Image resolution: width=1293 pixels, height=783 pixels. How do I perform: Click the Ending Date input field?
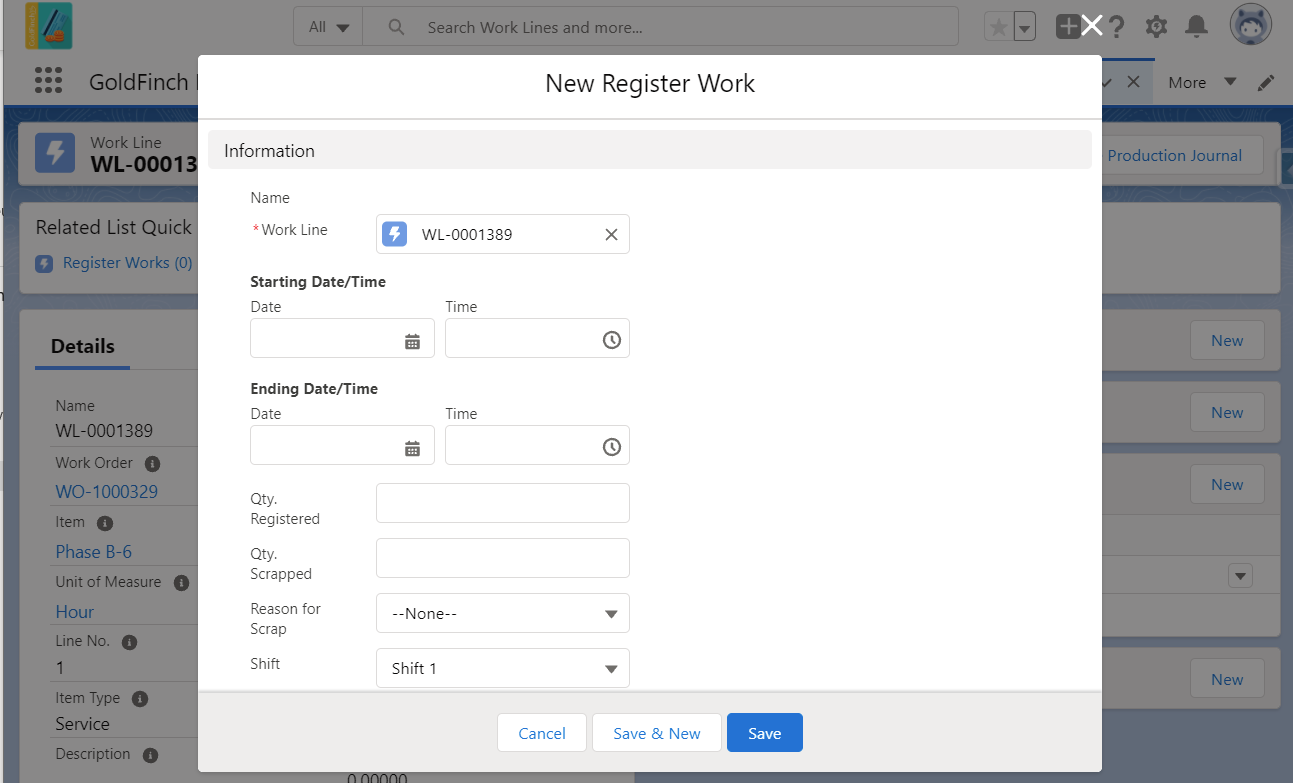[342, 445]
